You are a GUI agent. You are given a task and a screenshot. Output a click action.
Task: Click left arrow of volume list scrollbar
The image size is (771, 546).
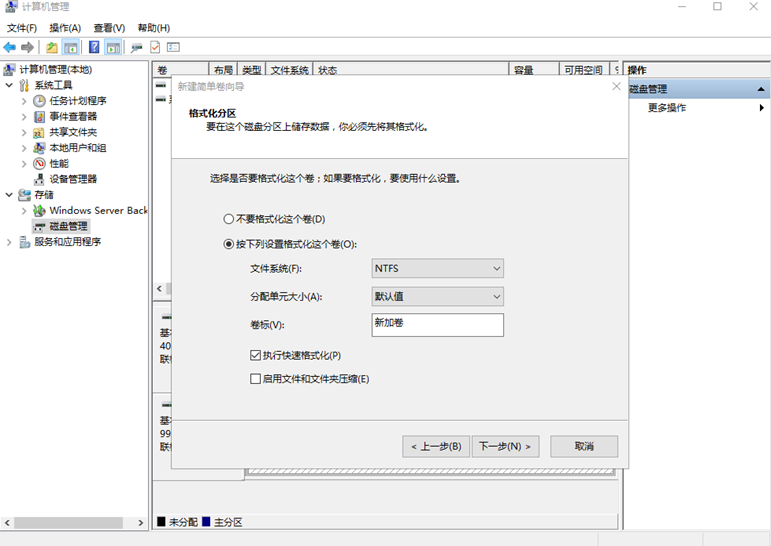159,289
